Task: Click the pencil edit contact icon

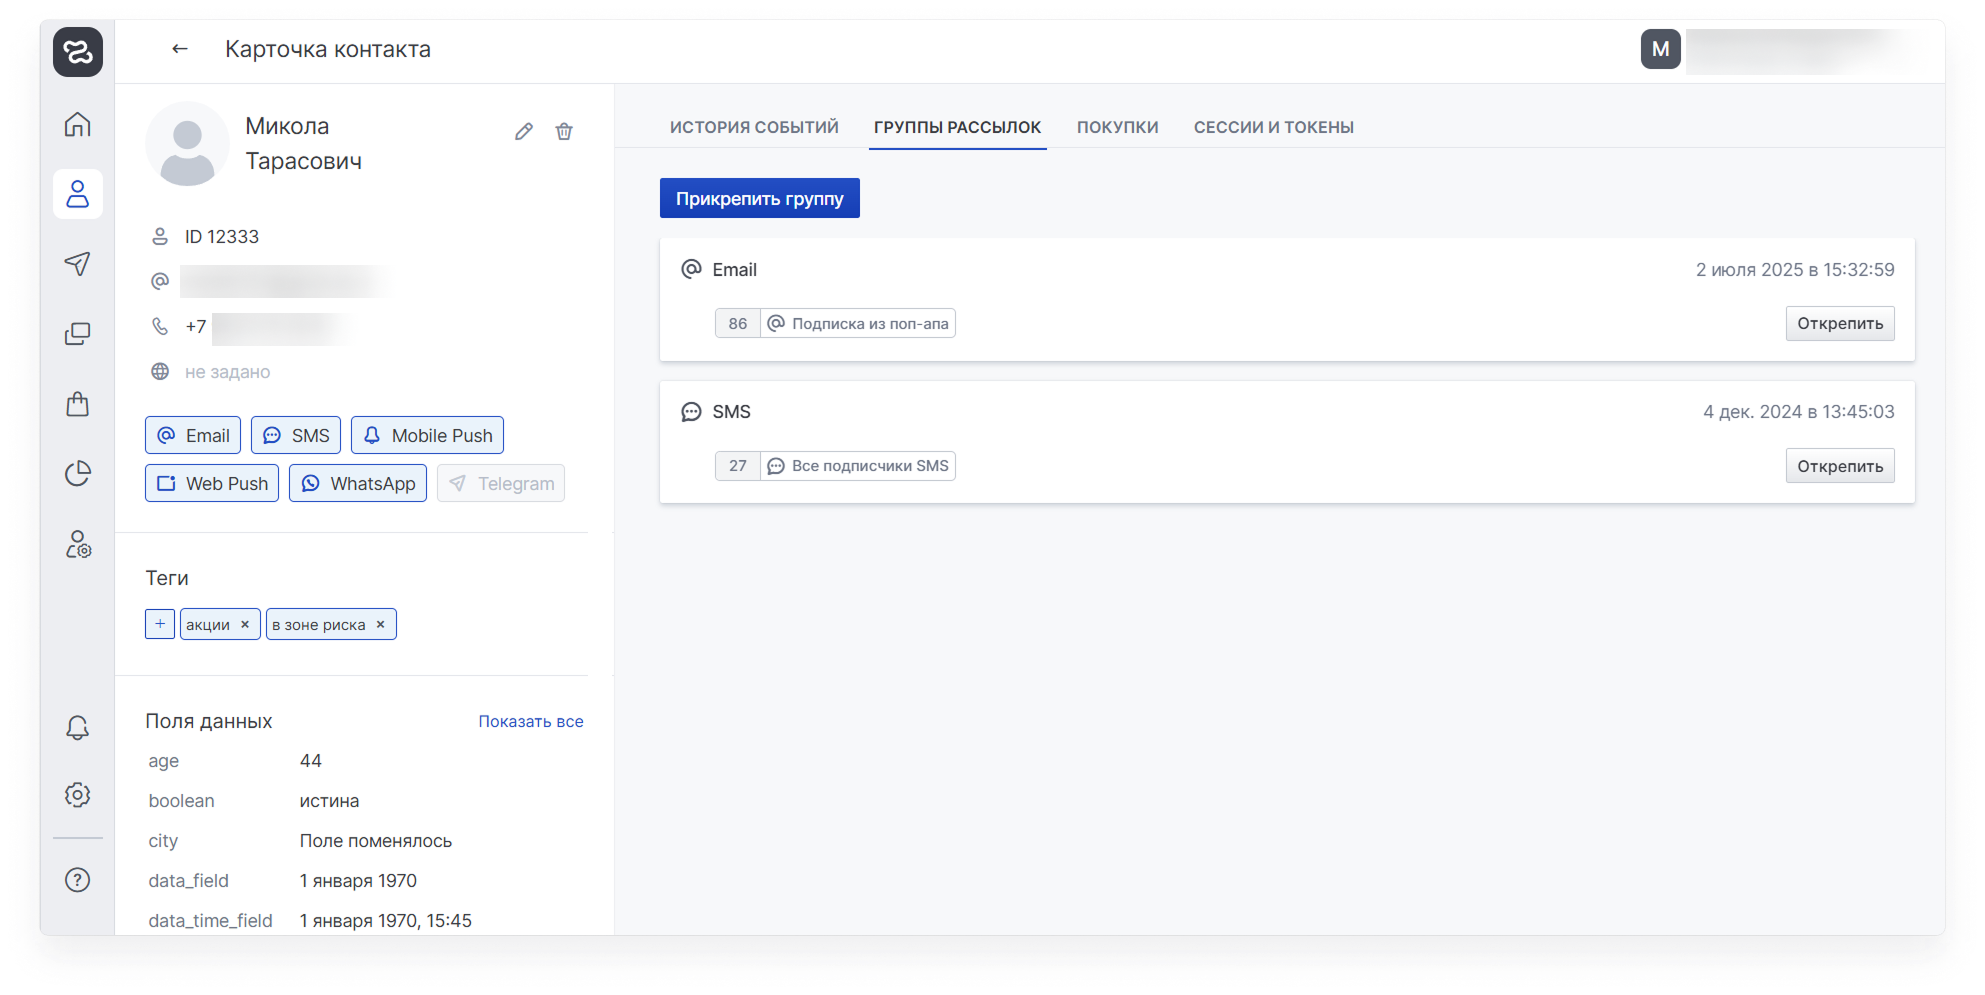Action: click(524, 132)
